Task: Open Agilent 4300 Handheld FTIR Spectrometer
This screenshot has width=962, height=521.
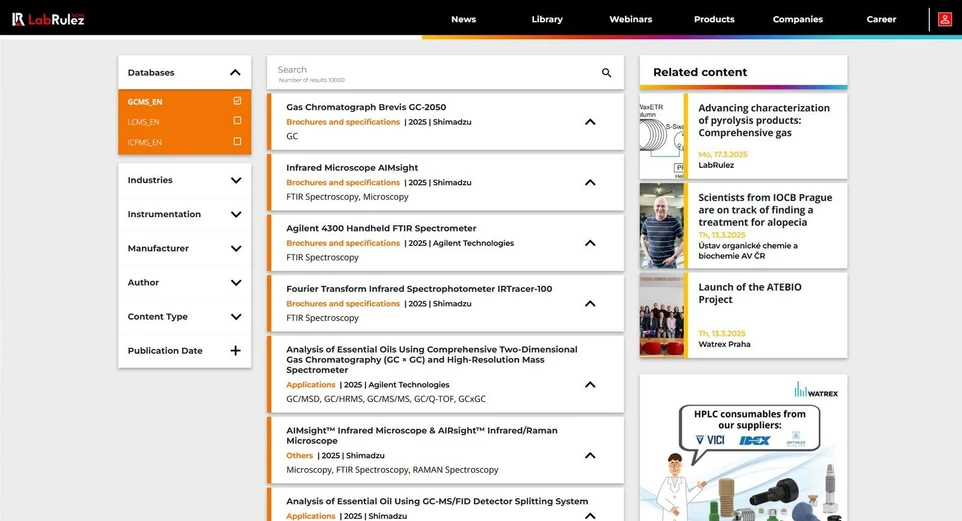Action: (x=381, y=228)
